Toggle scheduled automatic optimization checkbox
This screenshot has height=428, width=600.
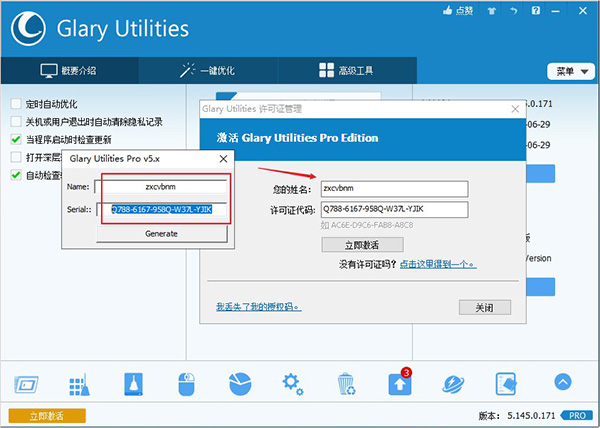click(x=16, y=104)
